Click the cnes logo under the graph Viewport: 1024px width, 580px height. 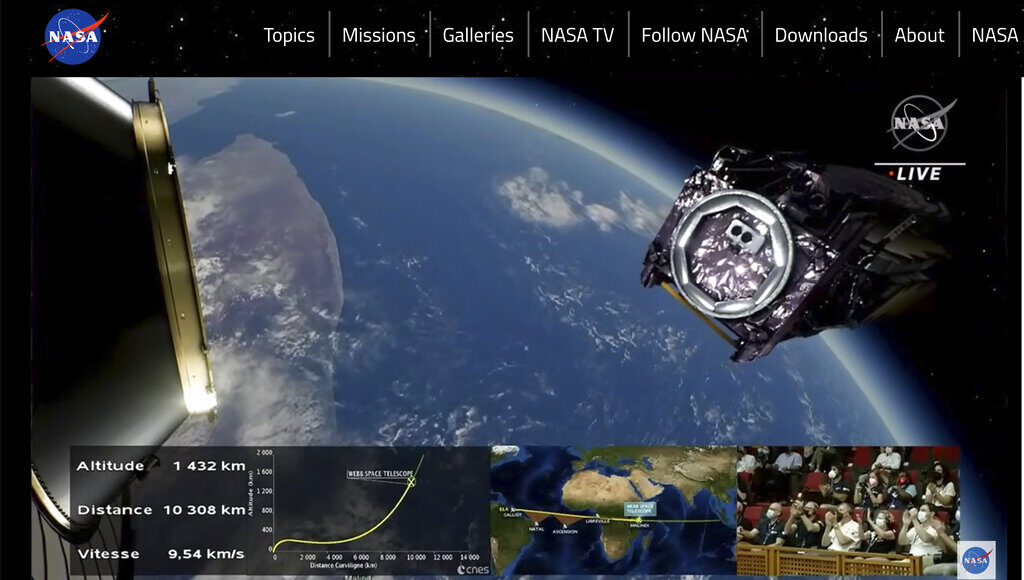point(472,569)
